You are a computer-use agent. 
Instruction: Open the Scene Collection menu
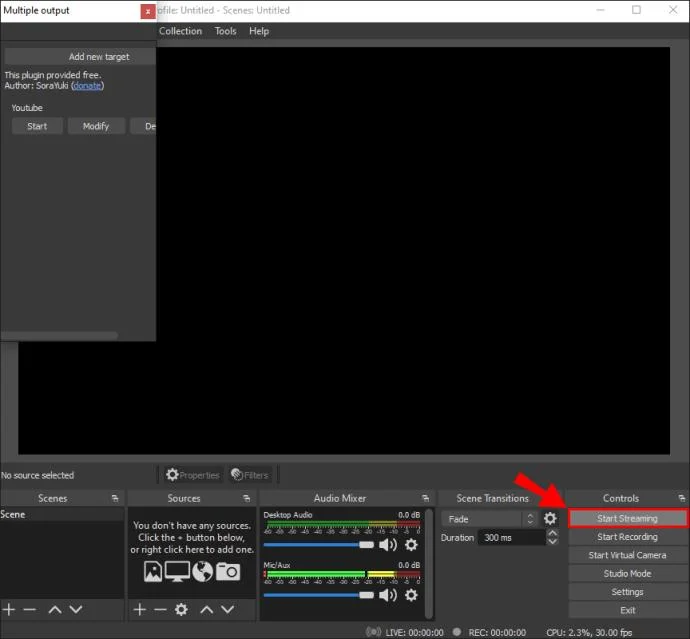click(180, 31)
